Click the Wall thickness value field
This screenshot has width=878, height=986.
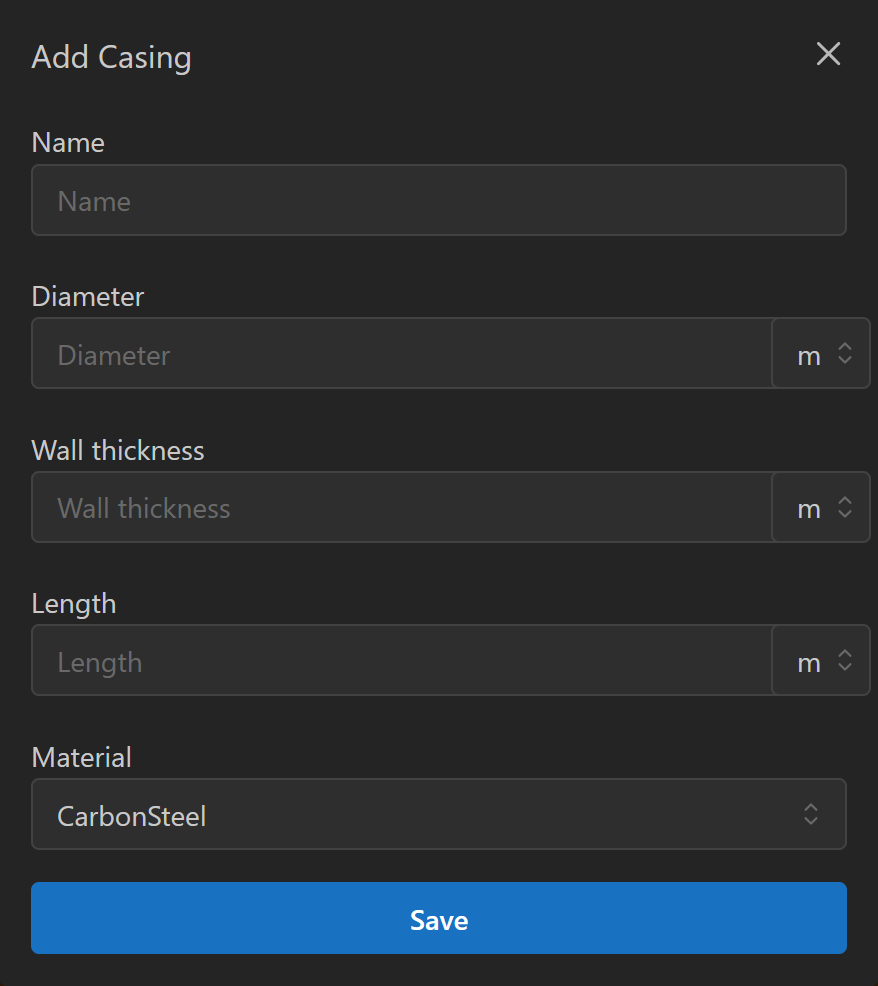click(x=400, y=507)
